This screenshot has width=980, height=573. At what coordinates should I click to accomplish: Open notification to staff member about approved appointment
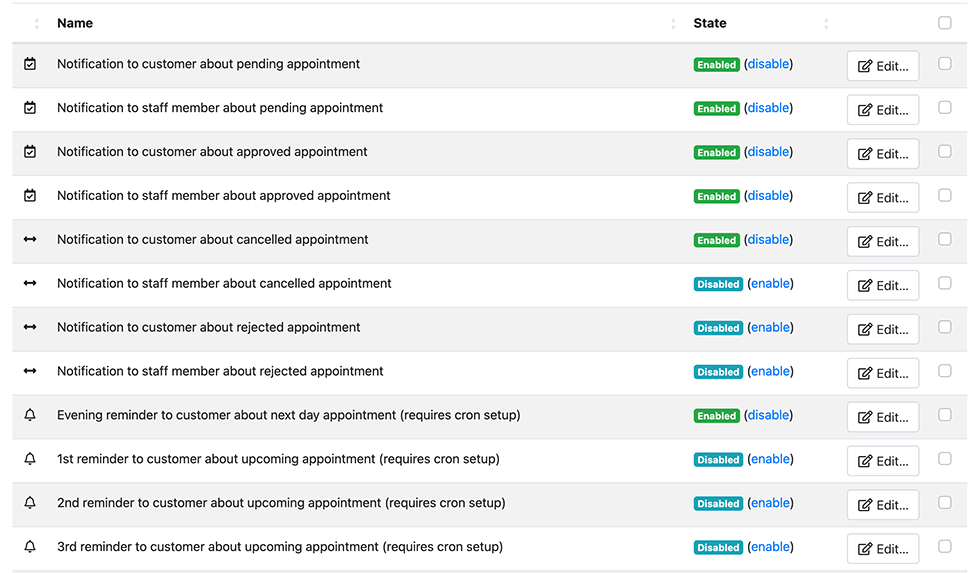point(223,196)
